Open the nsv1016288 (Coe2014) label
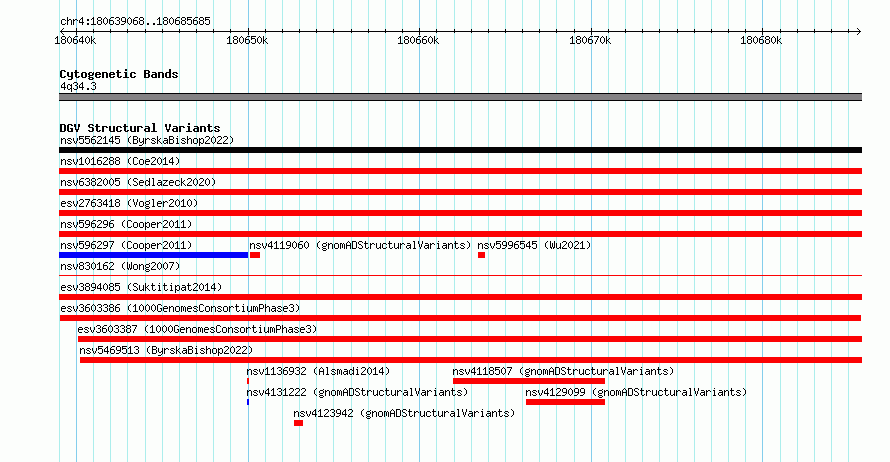Viewport: 890px width, 462px height. (120, 161)
